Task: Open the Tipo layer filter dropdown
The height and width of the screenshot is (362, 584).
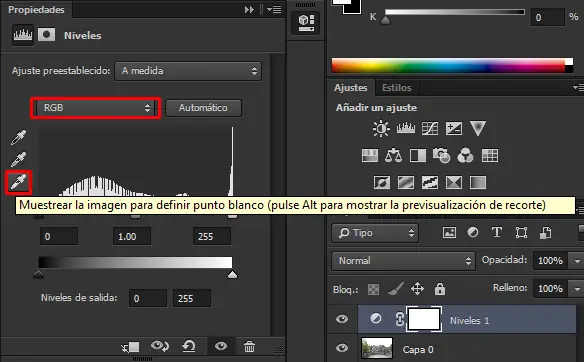Action: (x=375, y=233)
